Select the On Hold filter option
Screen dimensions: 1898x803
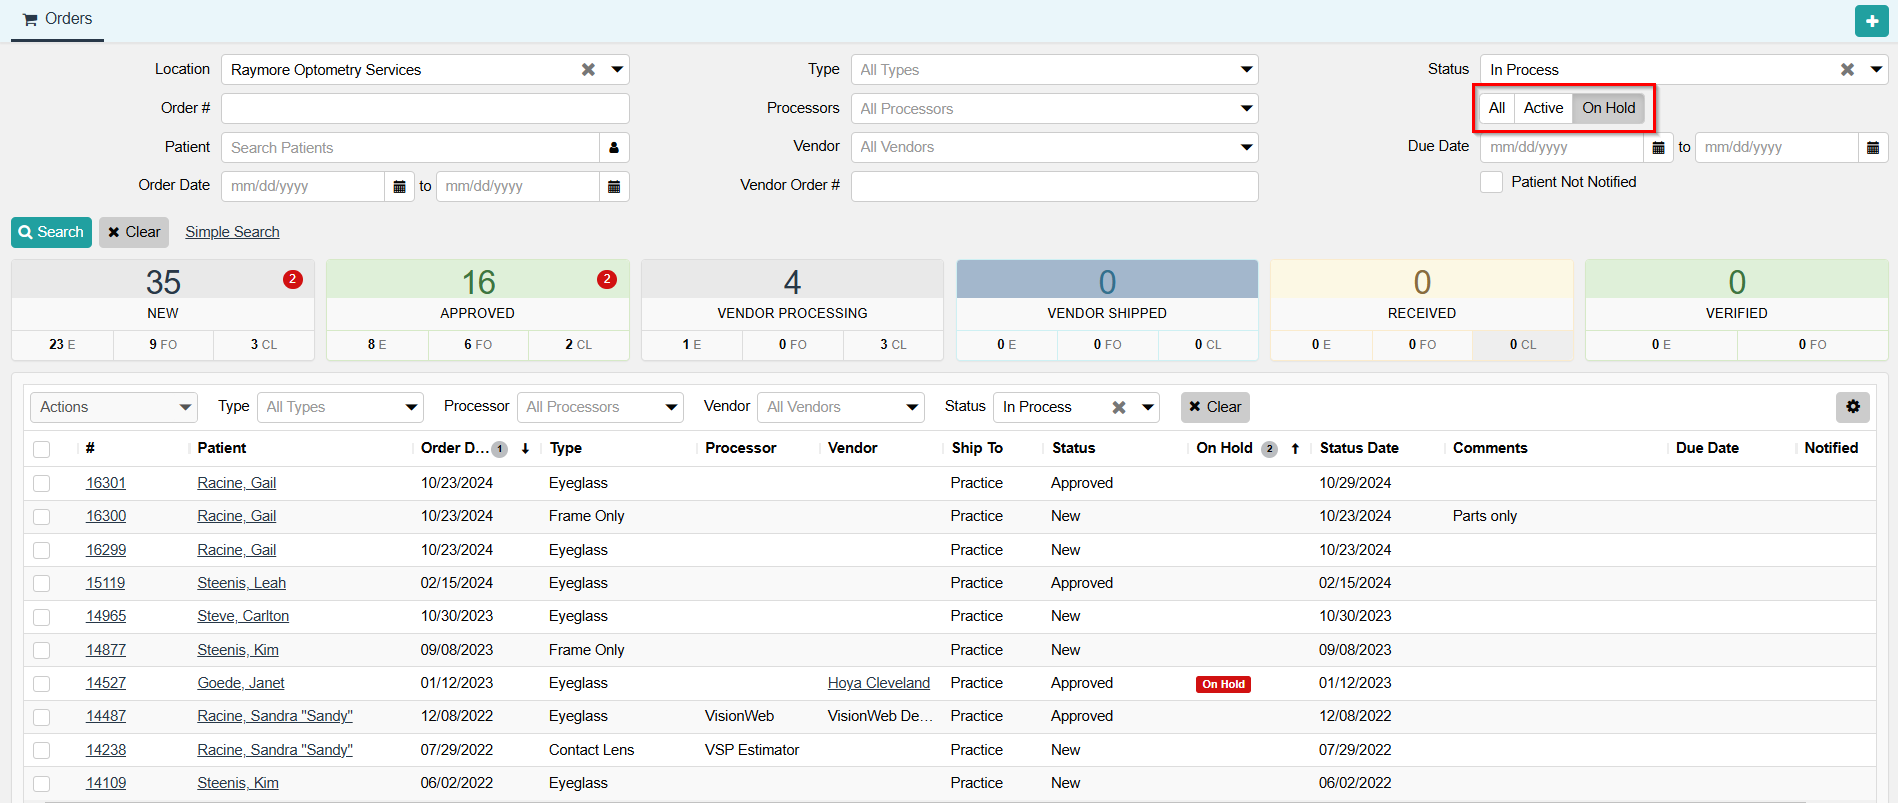click(x=1608, y=108)
